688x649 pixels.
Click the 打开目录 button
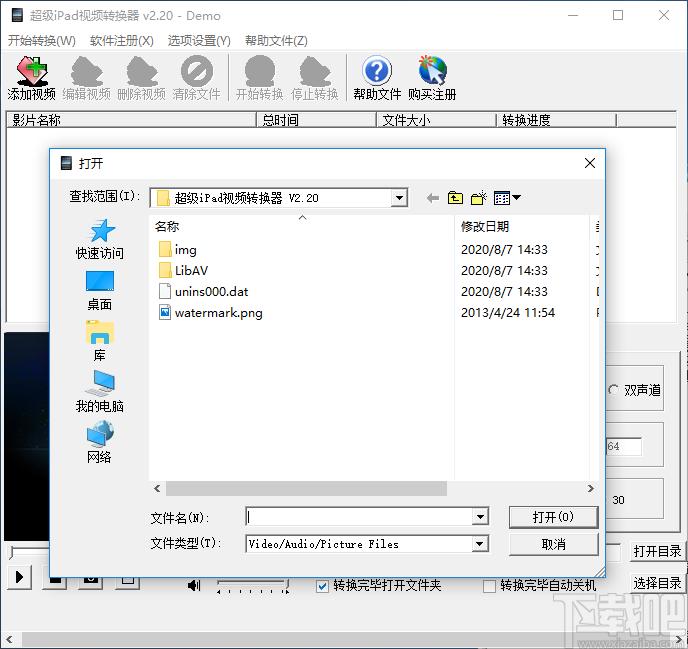point(657,551)
